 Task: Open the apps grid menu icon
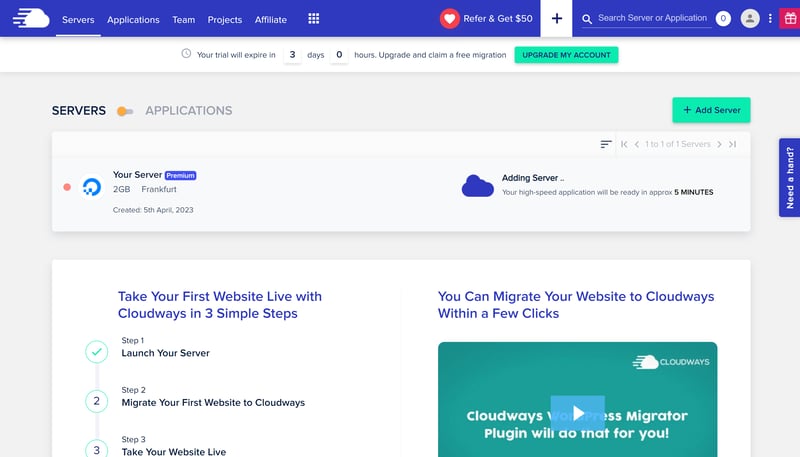[x=314, y=19]
